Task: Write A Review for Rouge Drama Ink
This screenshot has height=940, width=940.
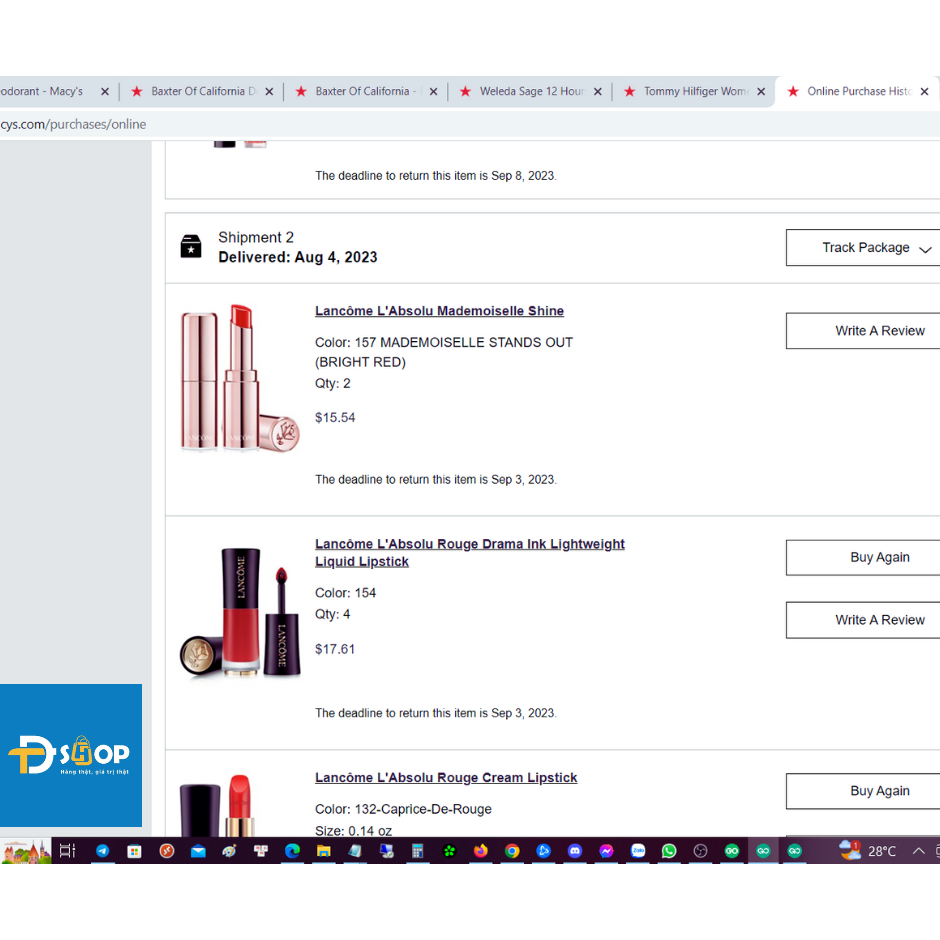Action: coord(863,620)
